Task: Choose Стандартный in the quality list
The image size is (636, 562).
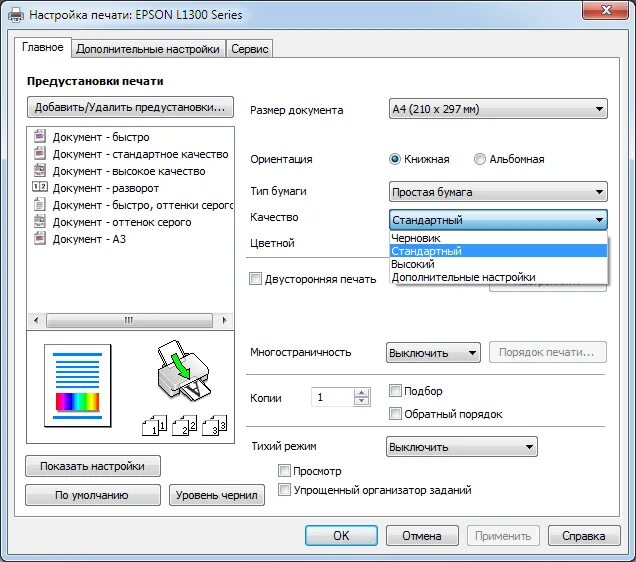Action: click(x=498, y=251)
